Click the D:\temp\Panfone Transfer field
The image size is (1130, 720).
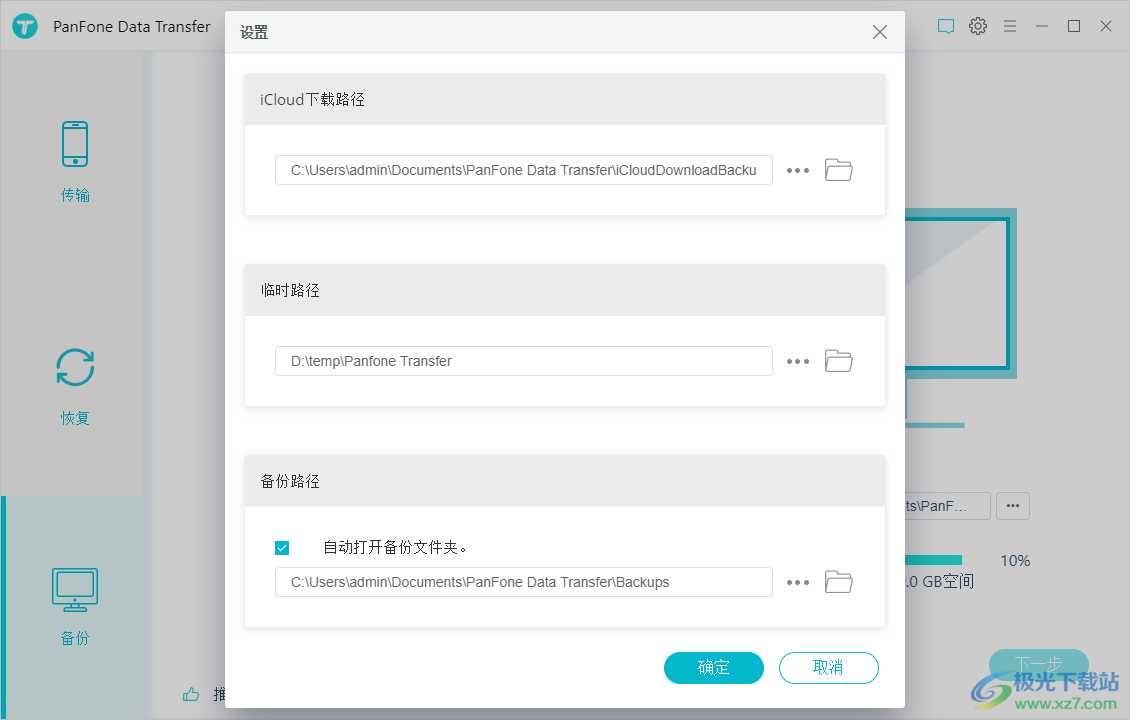[524, 361]
